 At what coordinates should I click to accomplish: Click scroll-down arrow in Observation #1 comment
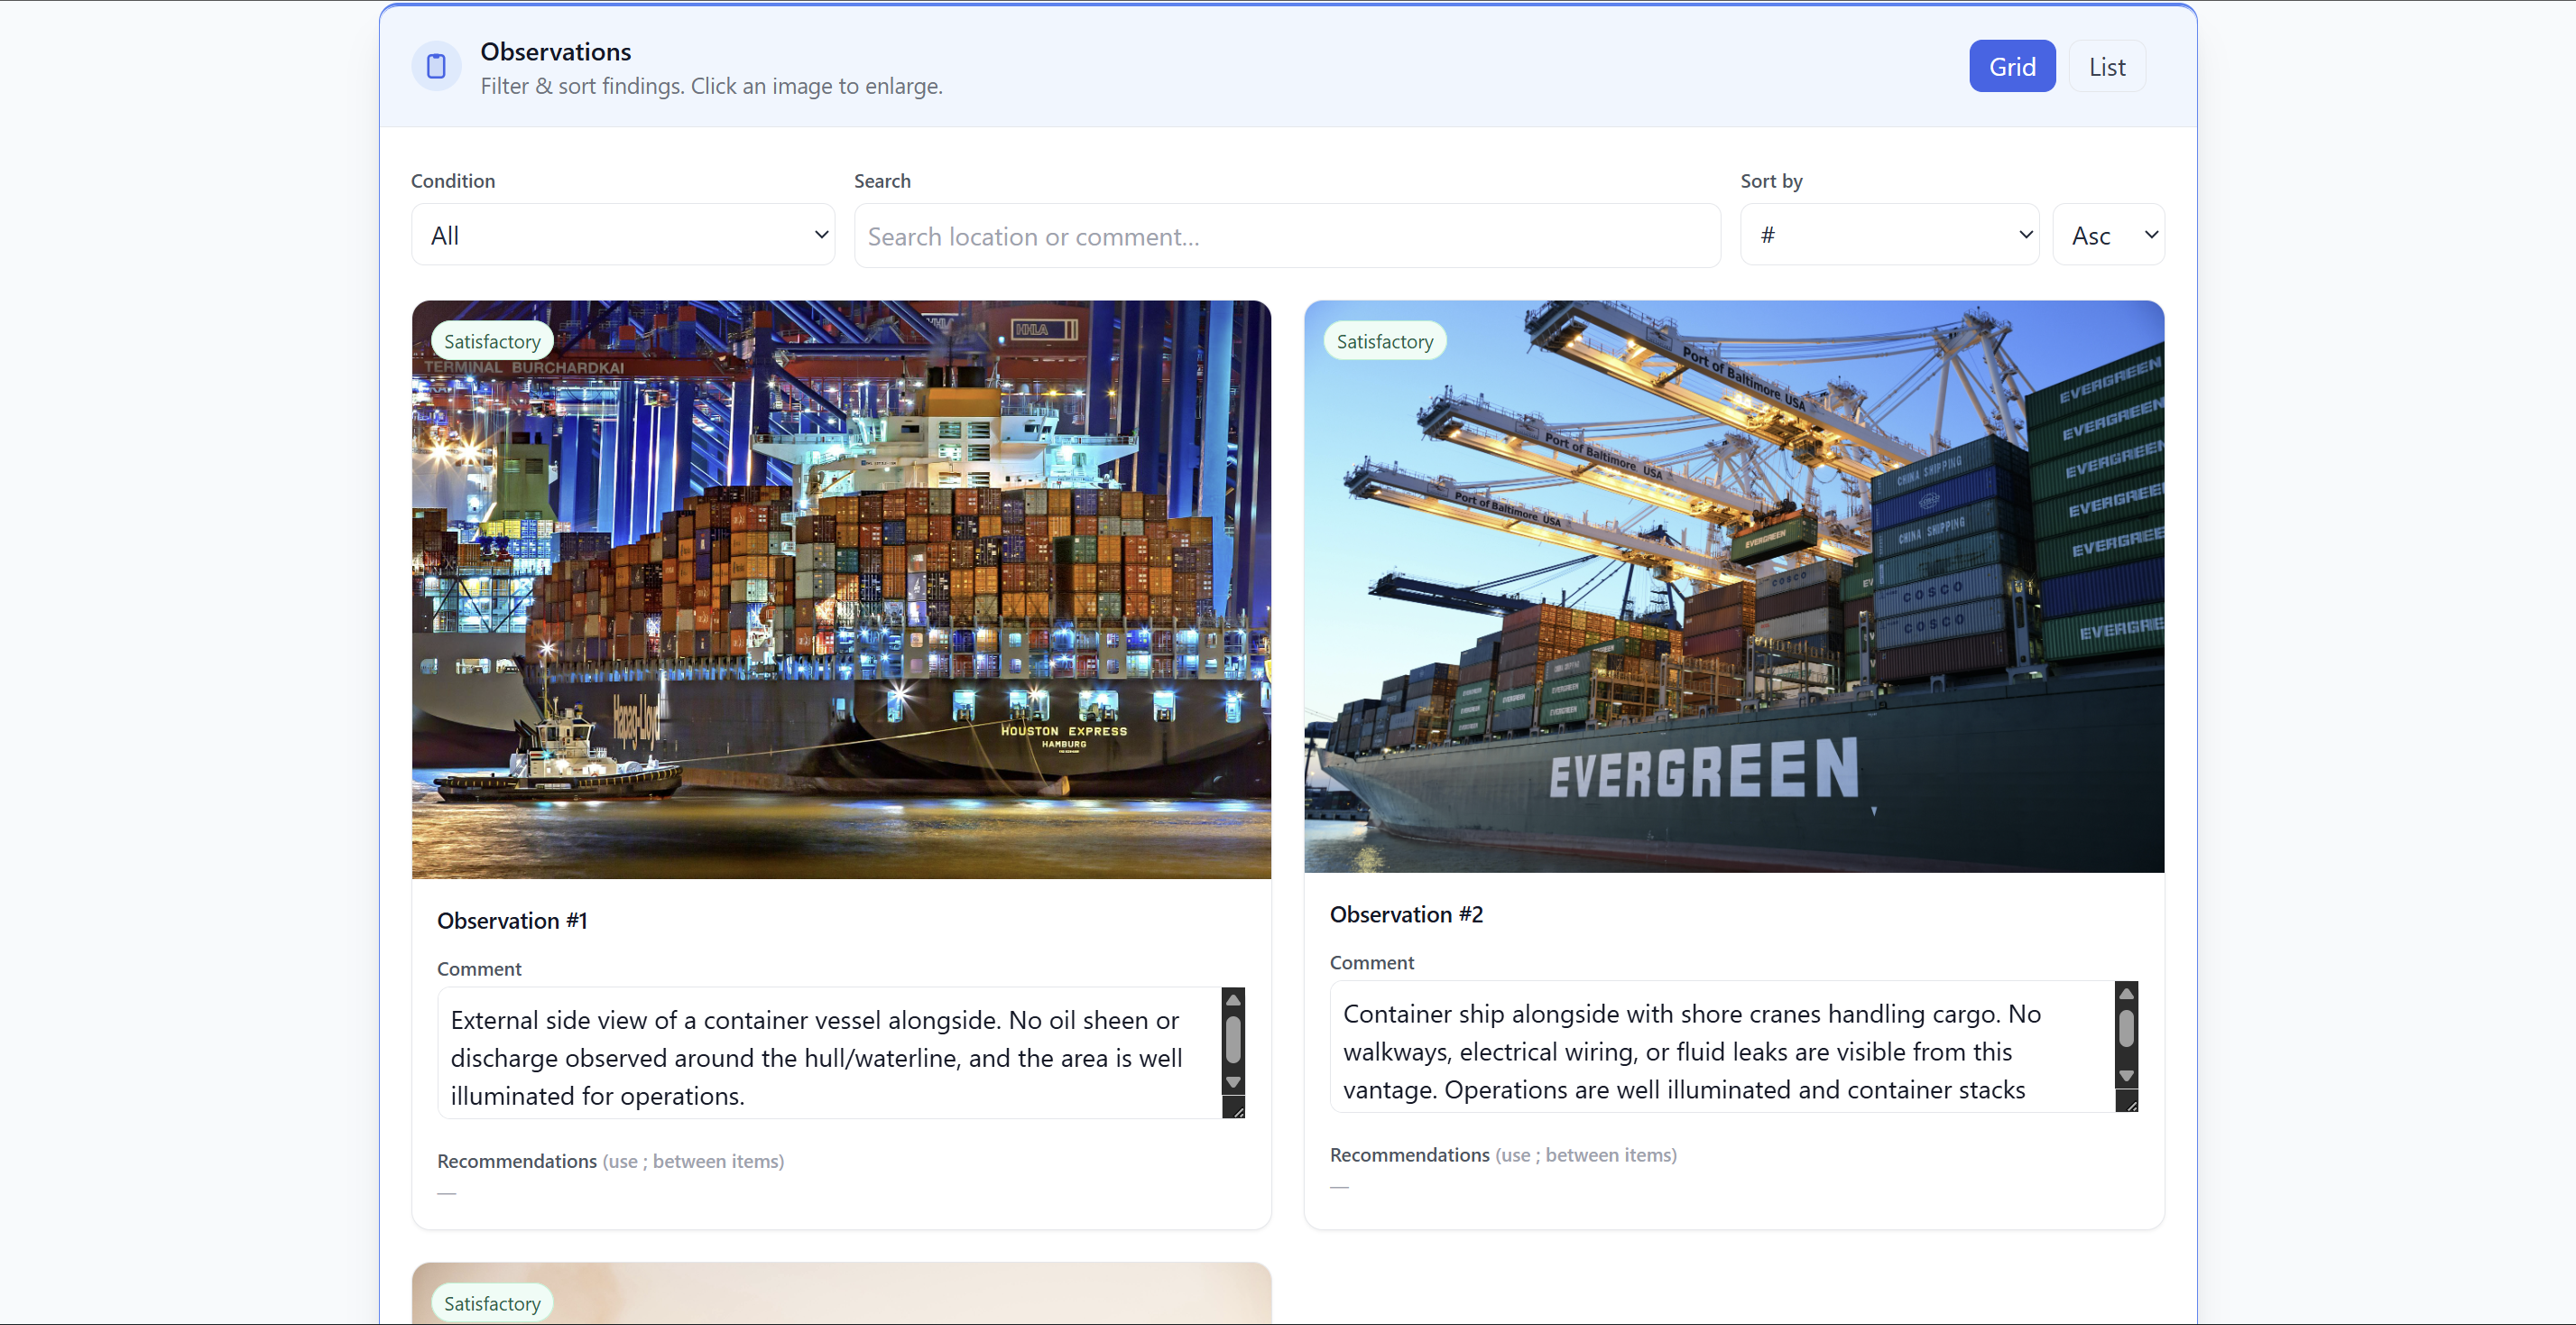pos(1233,1082)
